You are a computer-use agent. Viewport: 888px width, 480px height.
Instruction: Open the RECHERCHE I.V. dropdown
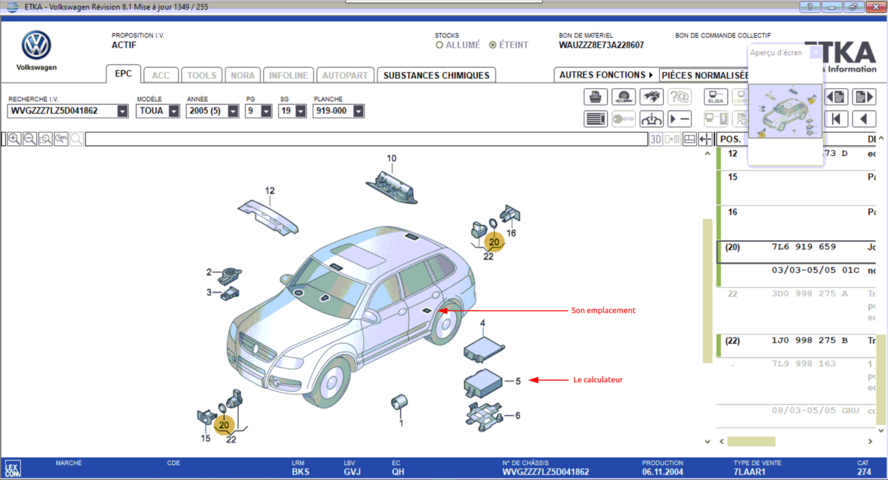tap(122, 111)
